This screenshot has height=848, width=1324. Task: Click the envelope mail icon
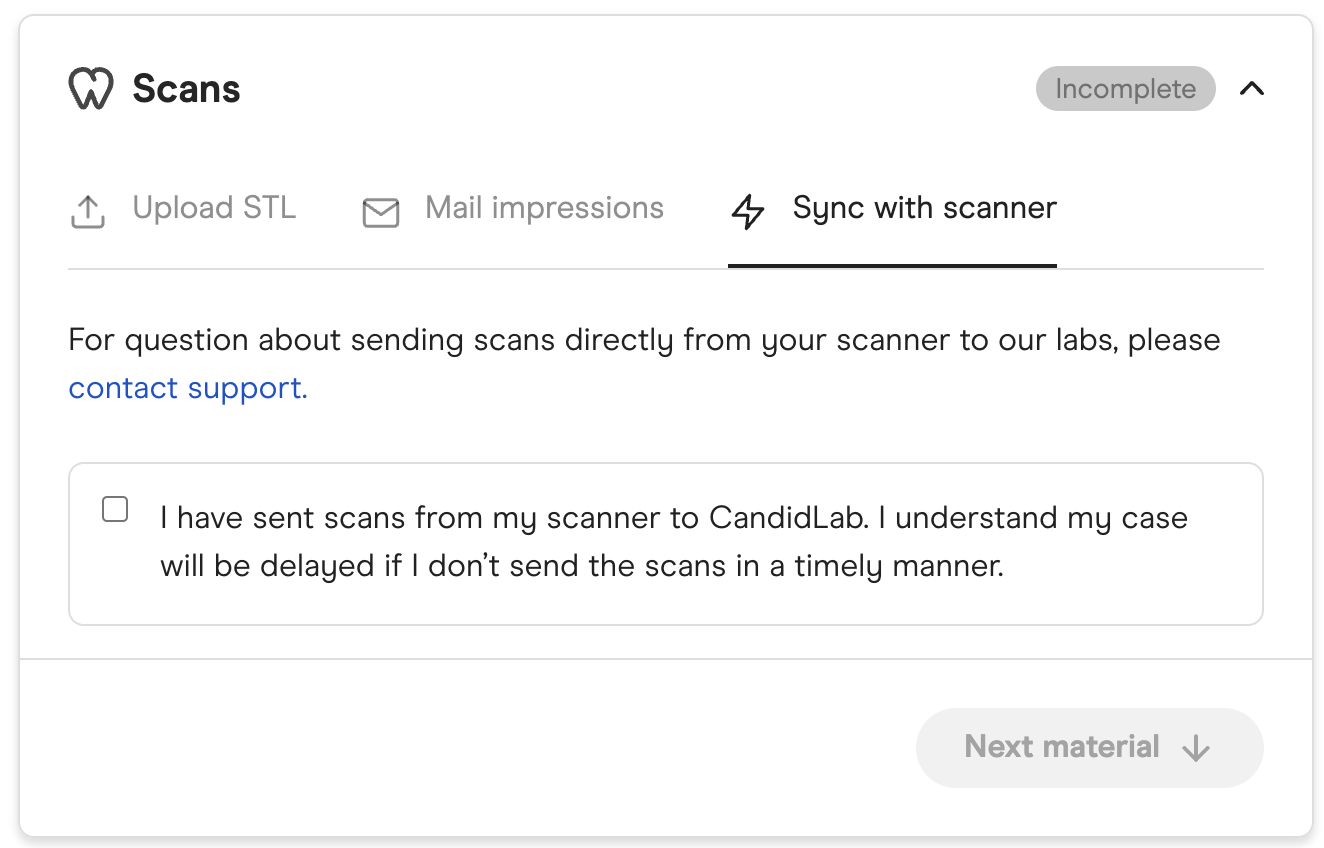click(x=380, y=212)
